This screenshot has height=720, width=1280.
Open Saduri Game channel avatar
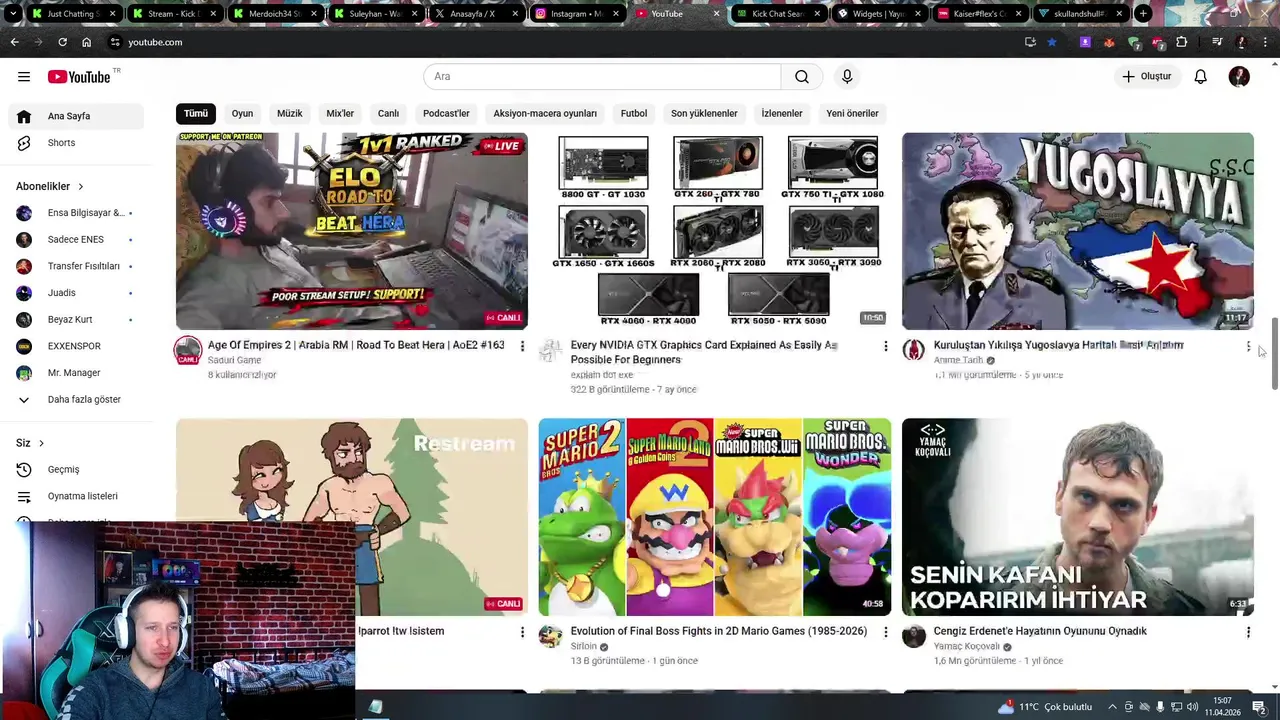[x=188, y=351]
